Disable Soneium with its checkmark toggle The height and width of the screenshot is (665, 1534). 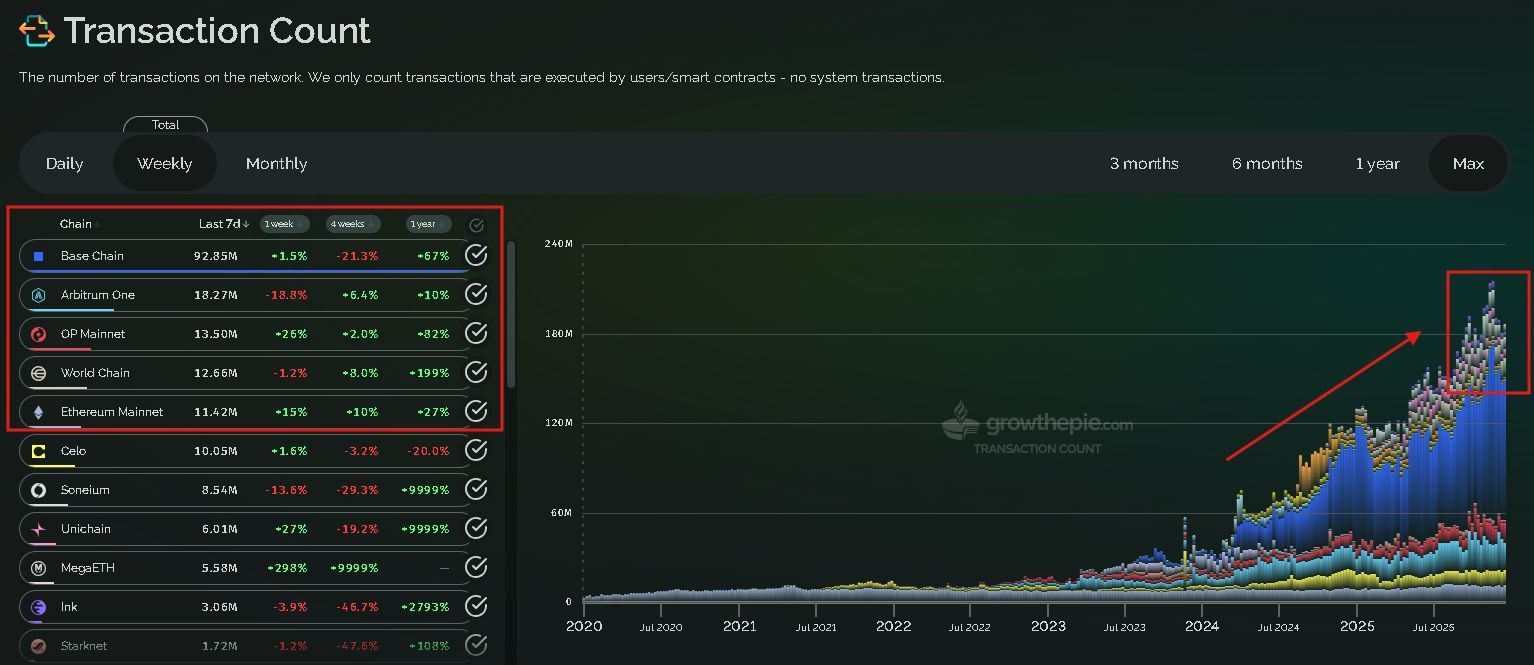476,489
